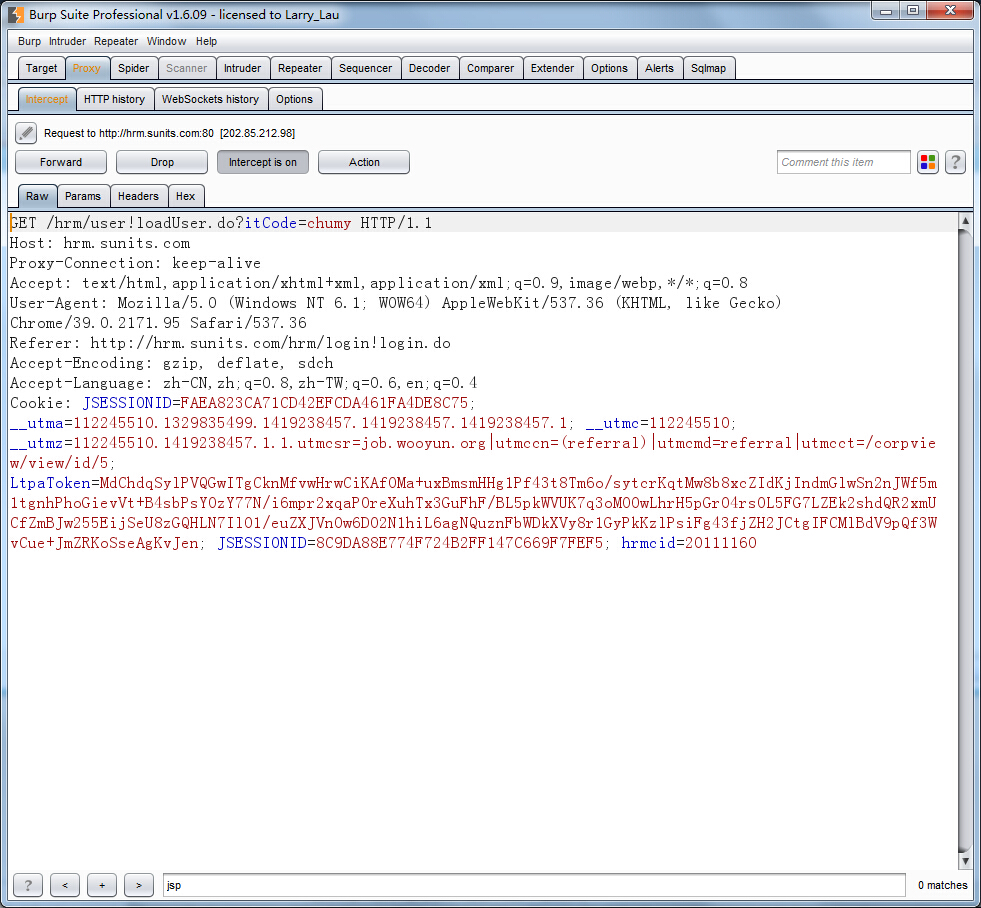Select the Intercept sub-tab

point(47,99)
